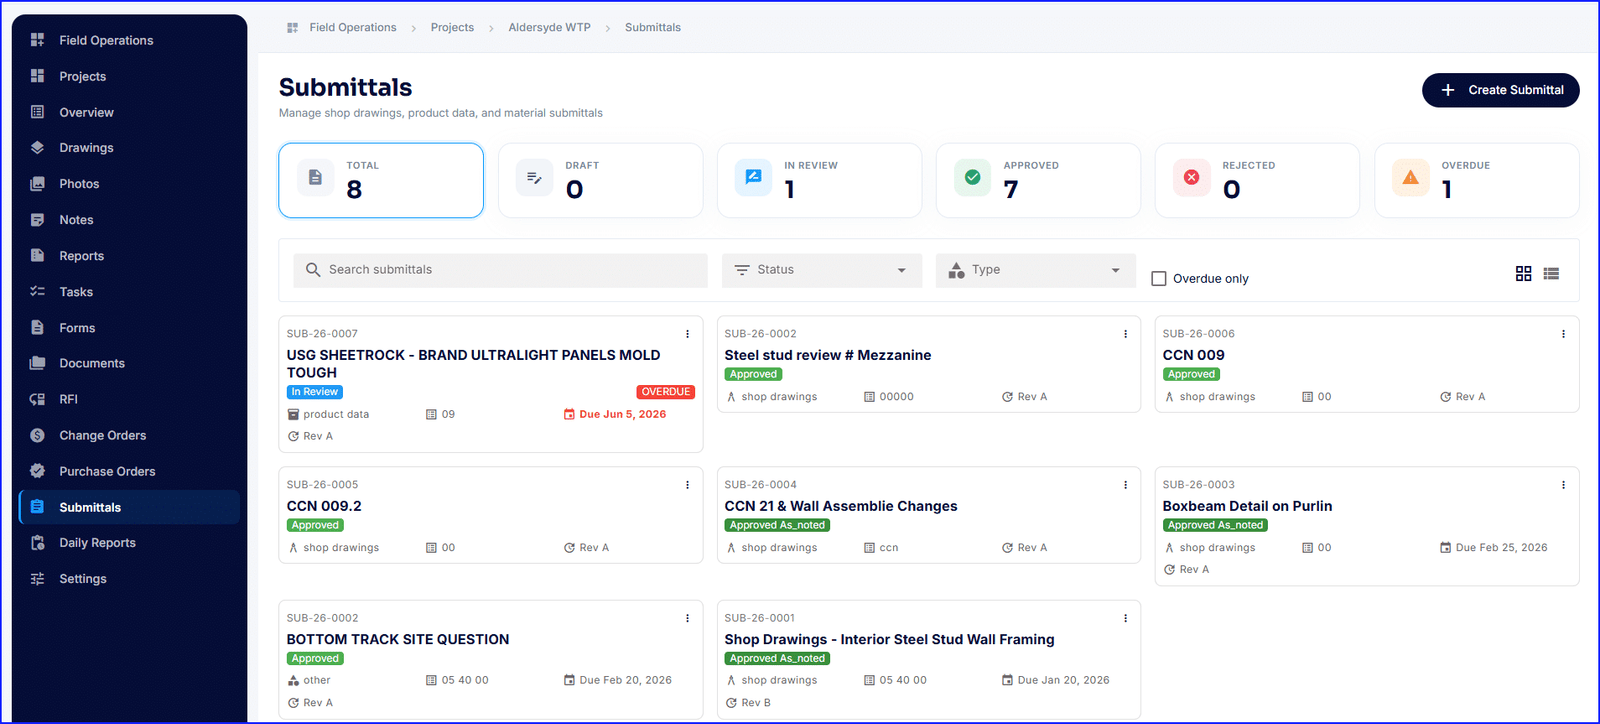Click the RFI icon in sidebar
This screenshot has width=1600, height=724.
(38, 399)
